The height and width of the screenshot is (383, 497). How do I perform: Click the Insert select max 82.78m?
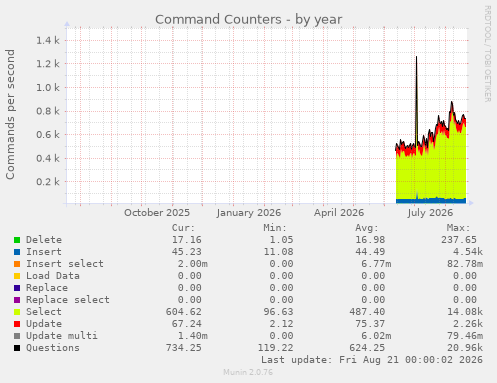tap(465, 264)
